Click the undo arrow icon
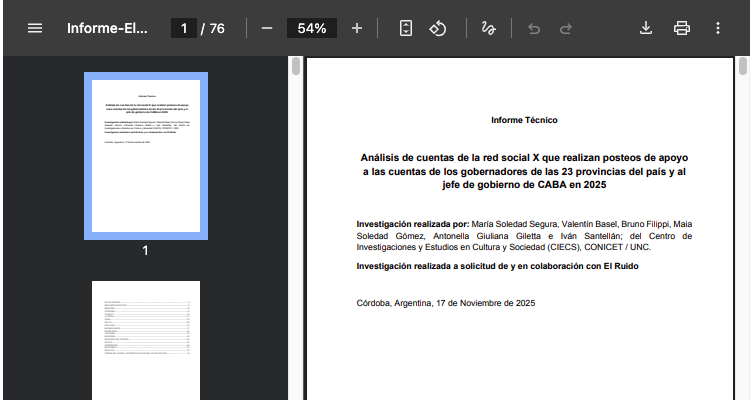The image size is (753, 402). (x=534, y=28)
